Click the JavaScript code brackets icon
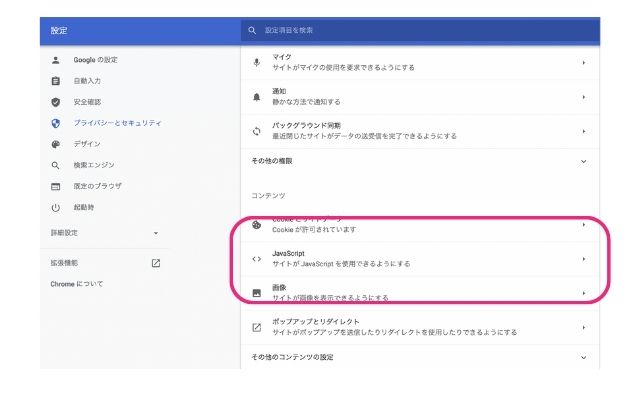Screen dimensions: 640x396 256,259
